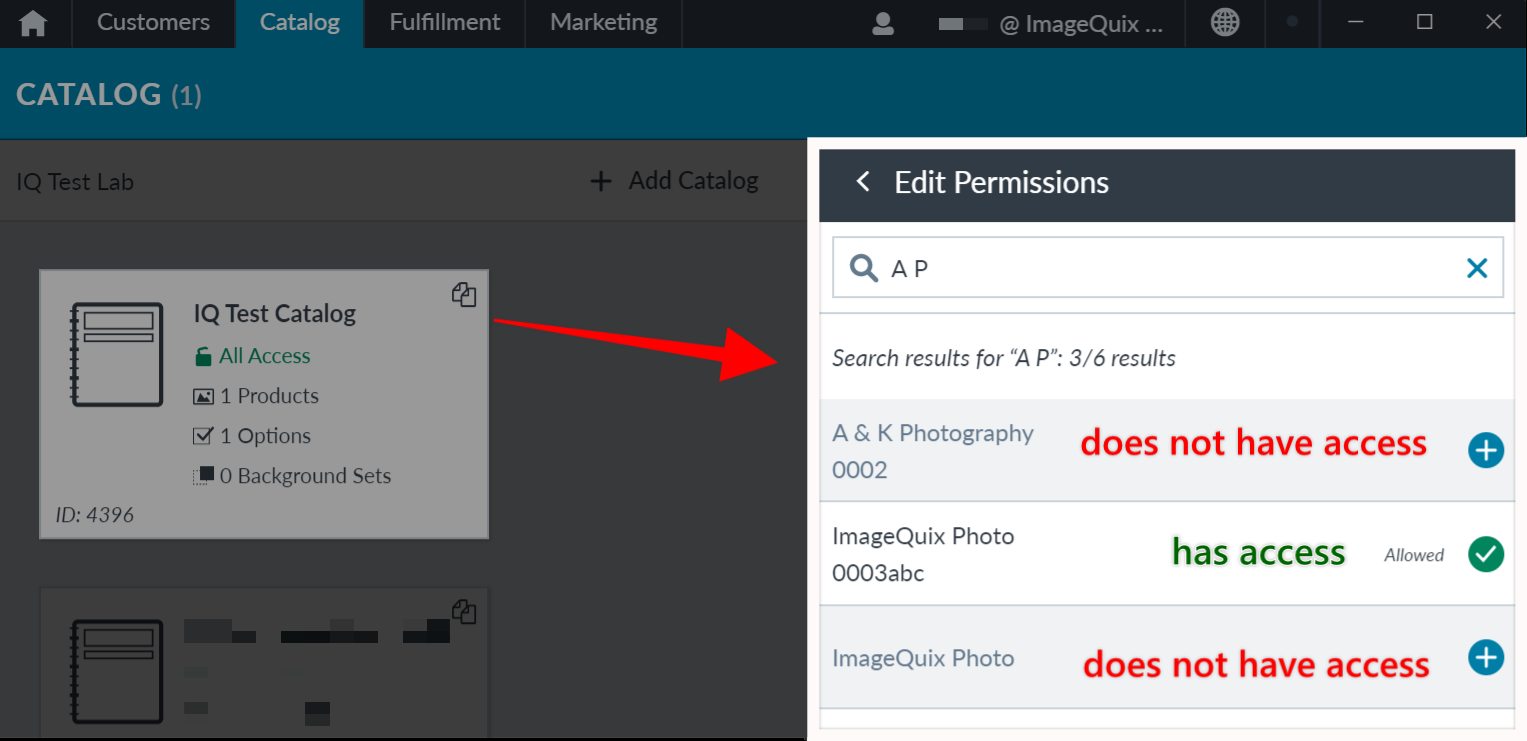
Task: Select the IQ Test Catalog notebook thumbnail
Action: [116, 354]
